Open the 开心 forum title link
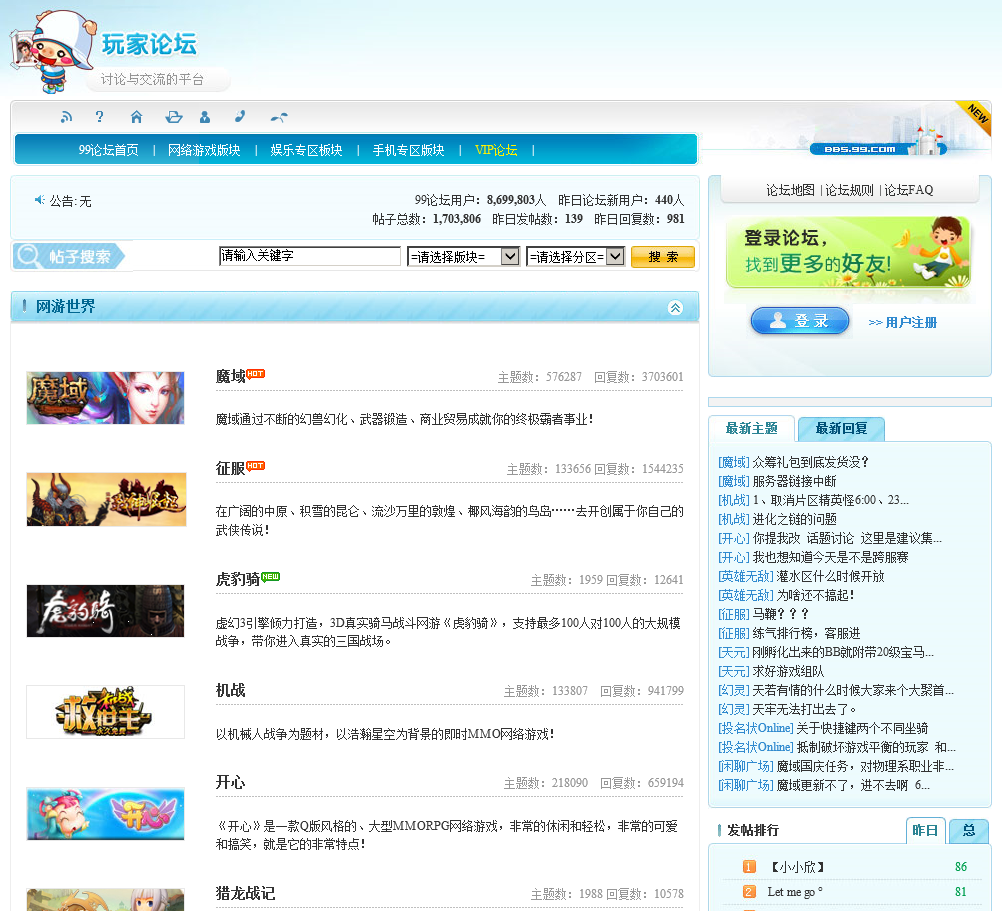1002x911 pixels. point(230,783)
